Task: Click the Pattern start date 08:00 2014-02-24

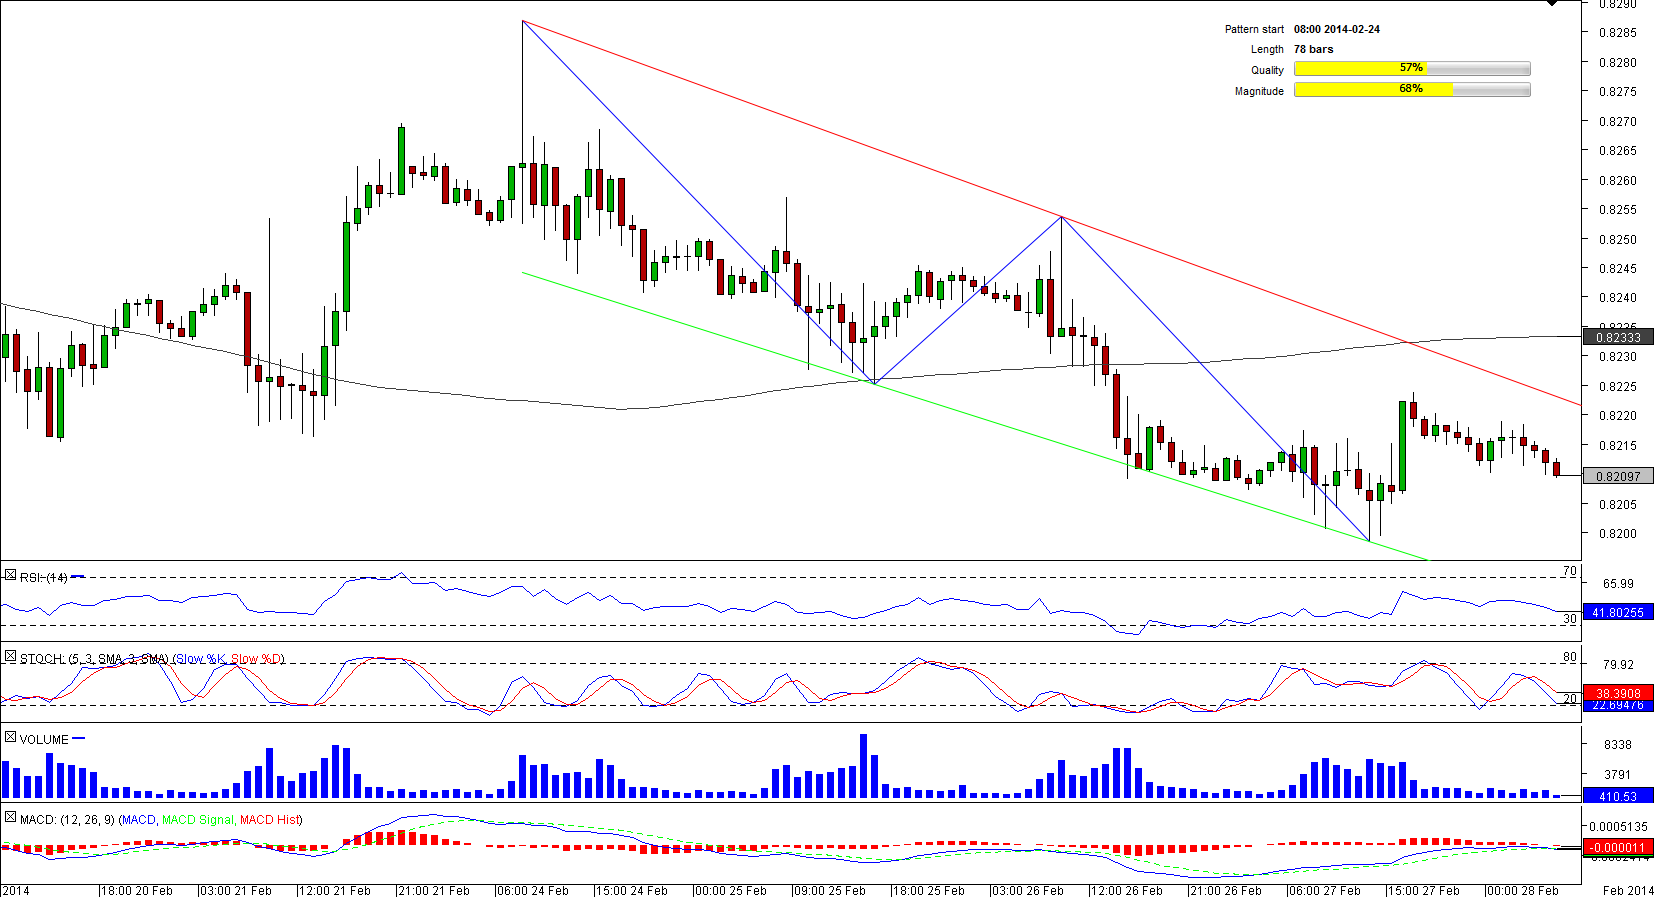Action: tap(1336, 29)
